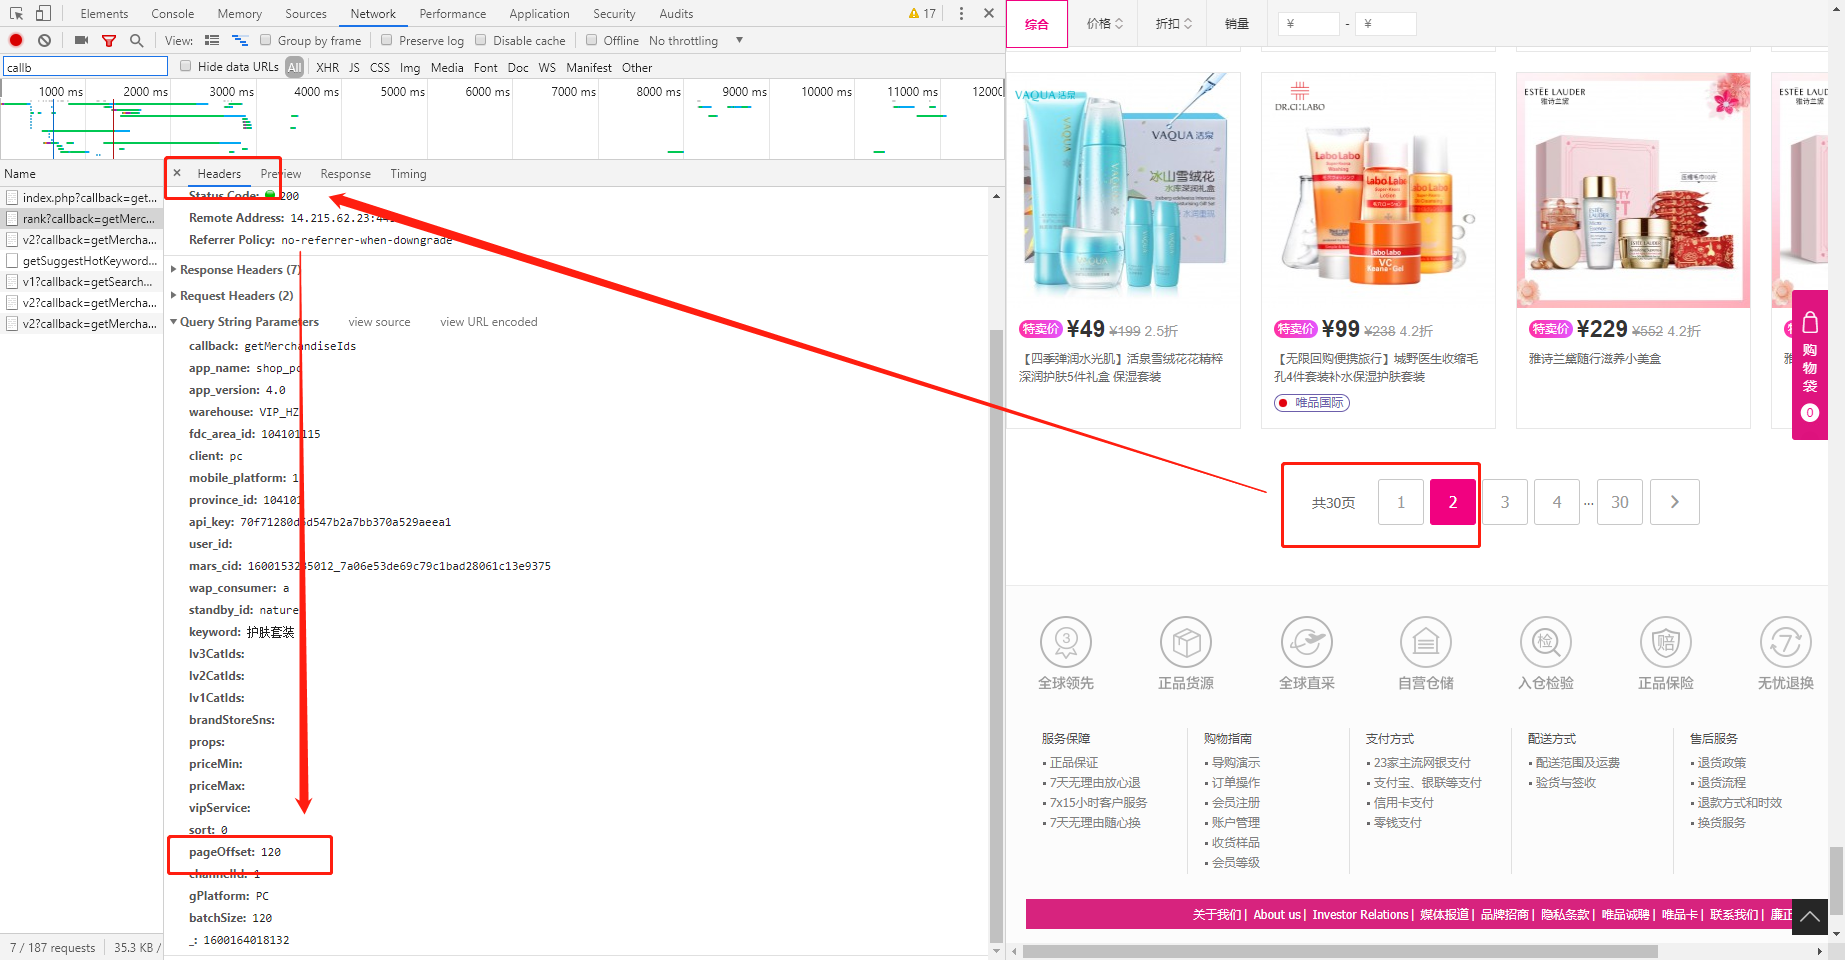
Task: Open DevTools customize three-dot menu
Action: click(x=961, y=13)
